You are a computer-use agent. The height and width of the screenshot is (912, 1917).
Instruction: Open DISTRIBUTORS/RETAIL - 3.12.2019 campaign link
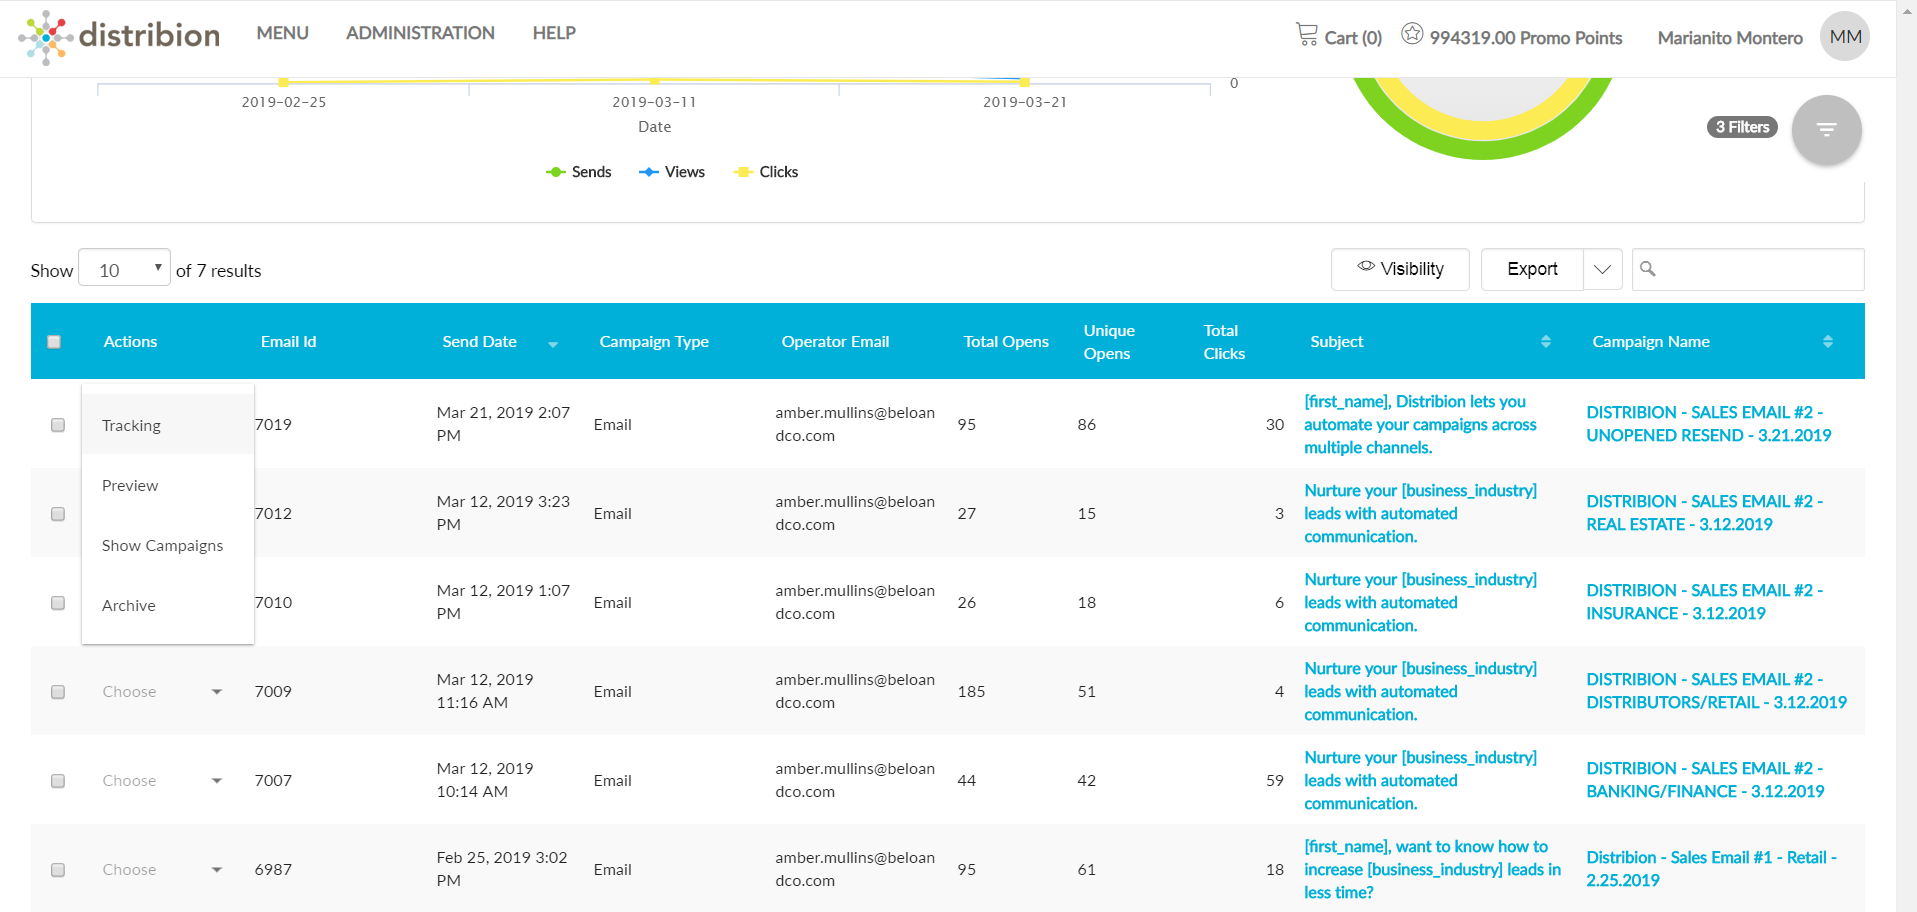point(1716,691)
